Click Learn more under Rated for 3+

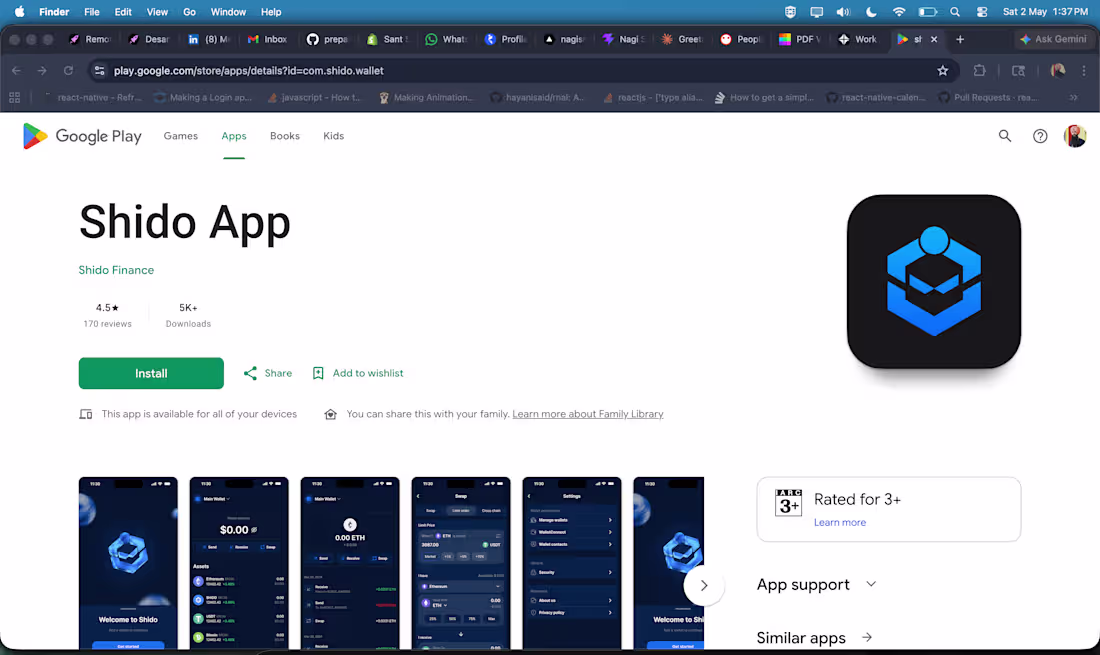coord(840,522)
